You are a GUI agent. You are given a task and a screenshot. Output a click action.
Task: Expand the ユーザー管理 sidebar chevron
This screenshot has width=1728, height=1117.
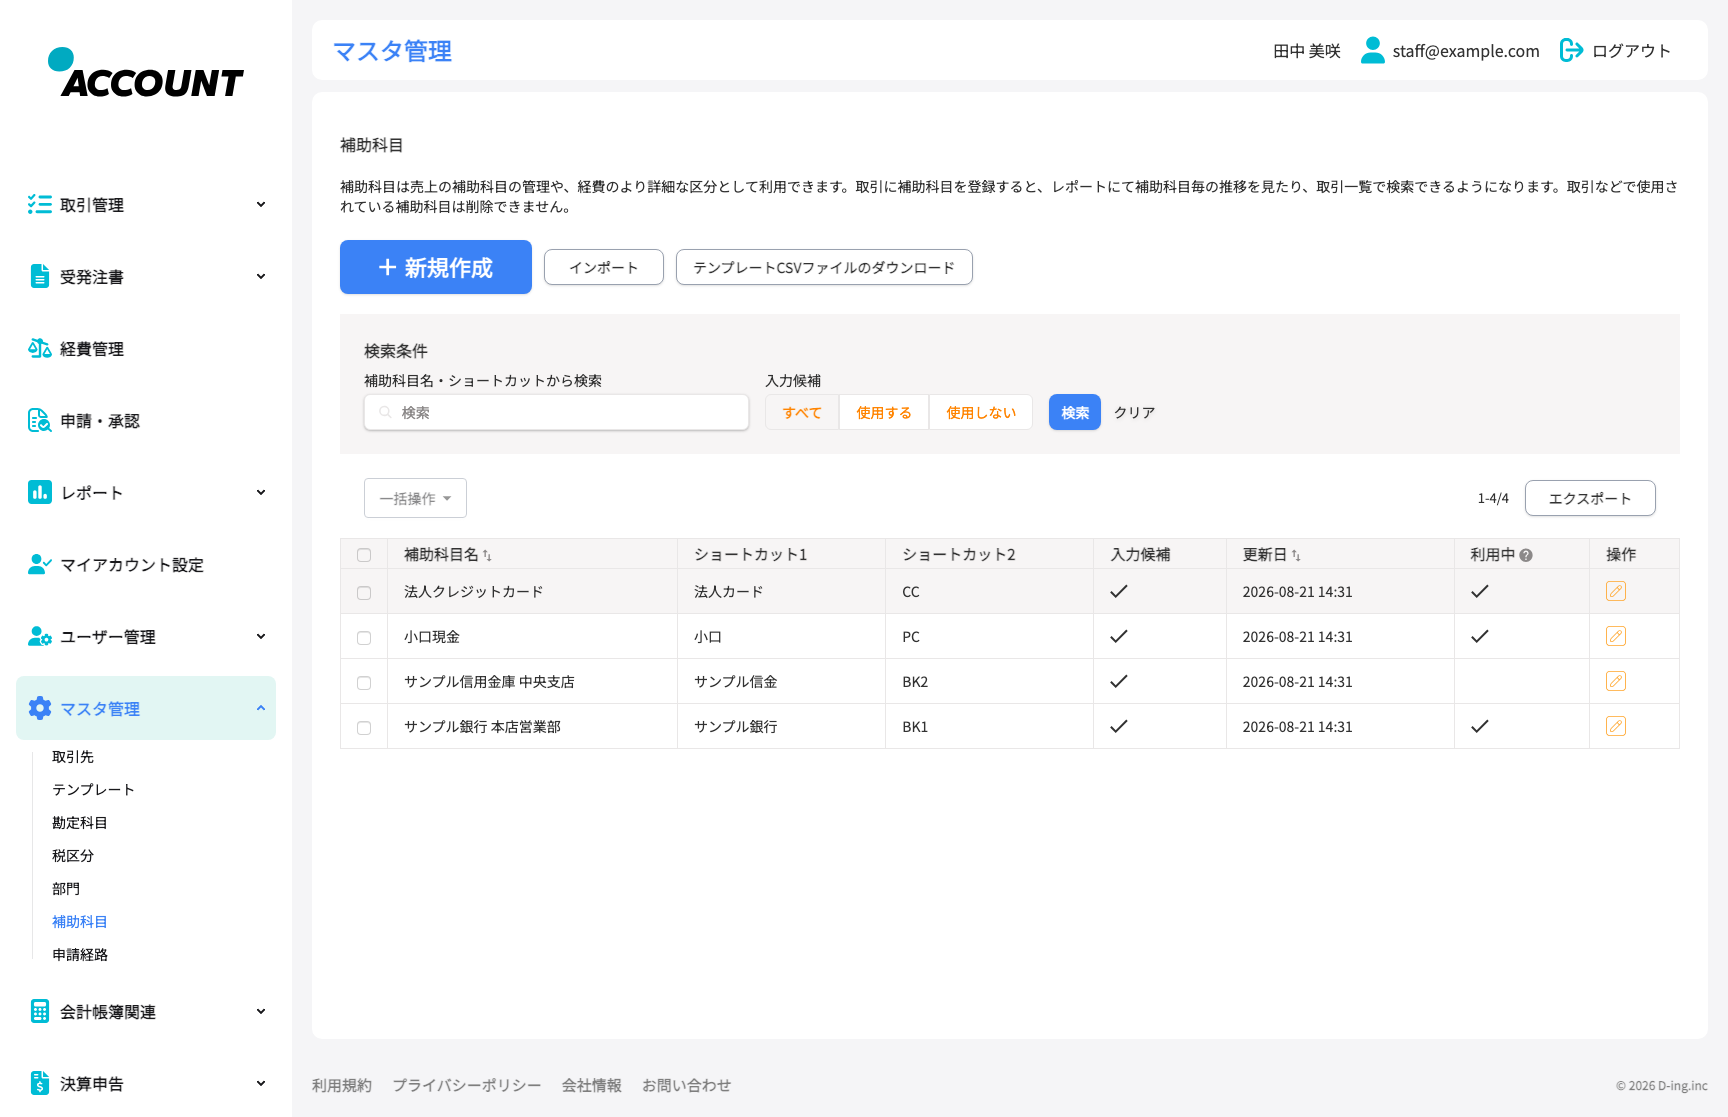(x=261, y=637)
